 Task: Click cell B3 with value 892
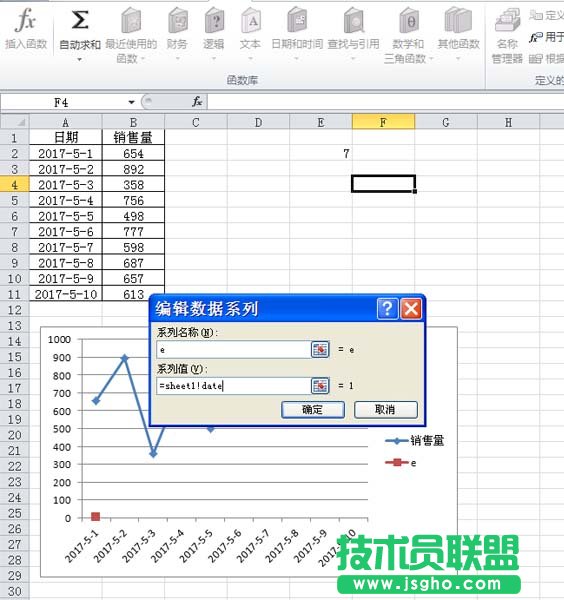coord(133,169)
